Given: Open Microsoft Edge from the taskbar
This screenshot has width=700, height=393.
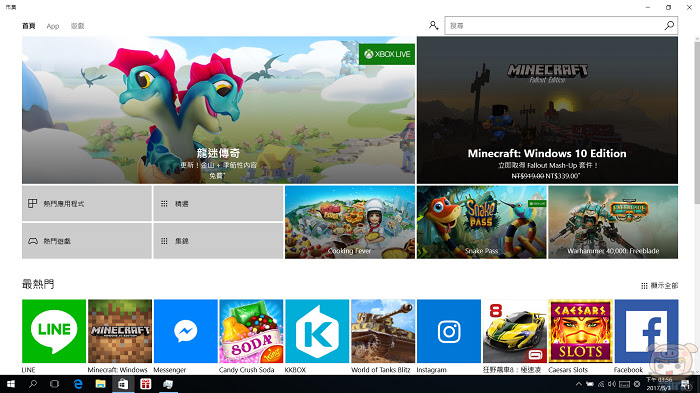Looking at the screenshot, I should pyautogui.click(x=78, y=384).
